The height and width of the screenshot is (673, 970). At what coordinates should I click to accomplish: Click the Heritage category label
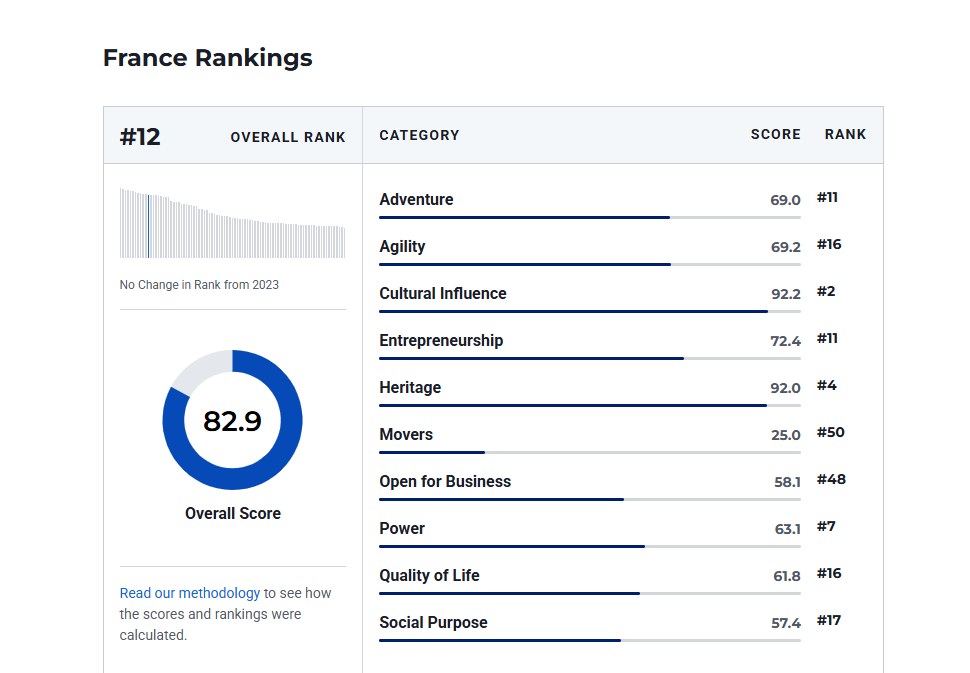(x=410, y=388)
